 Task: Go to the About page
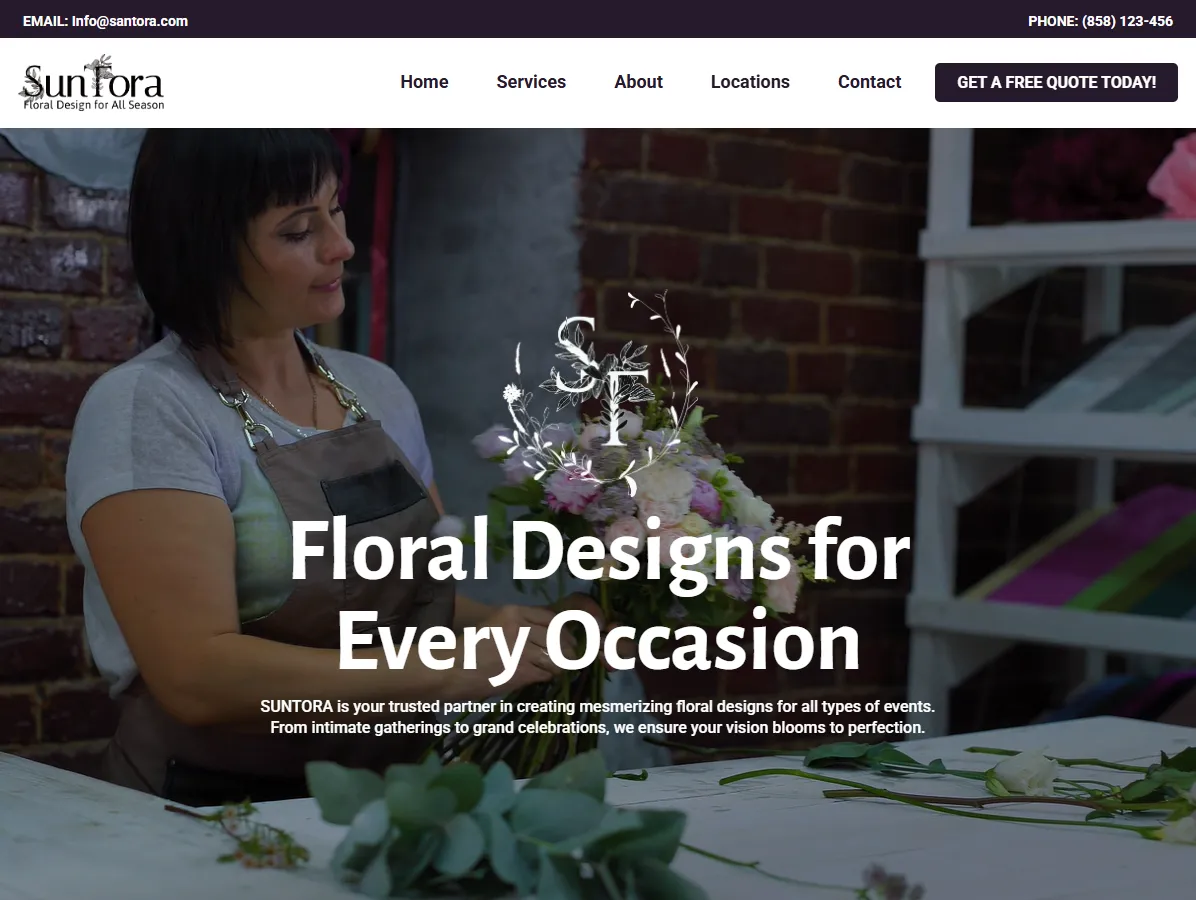638,82
